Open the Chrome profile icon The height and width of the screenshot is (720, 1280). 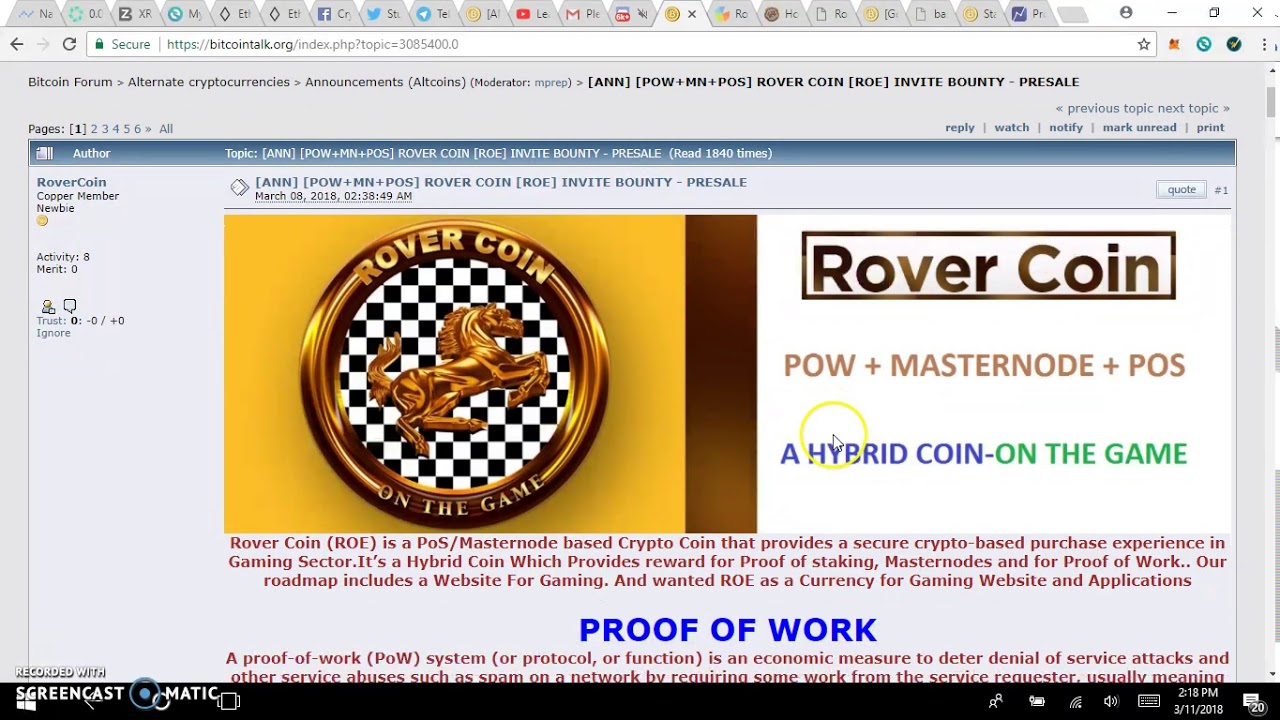point(1126,13)
